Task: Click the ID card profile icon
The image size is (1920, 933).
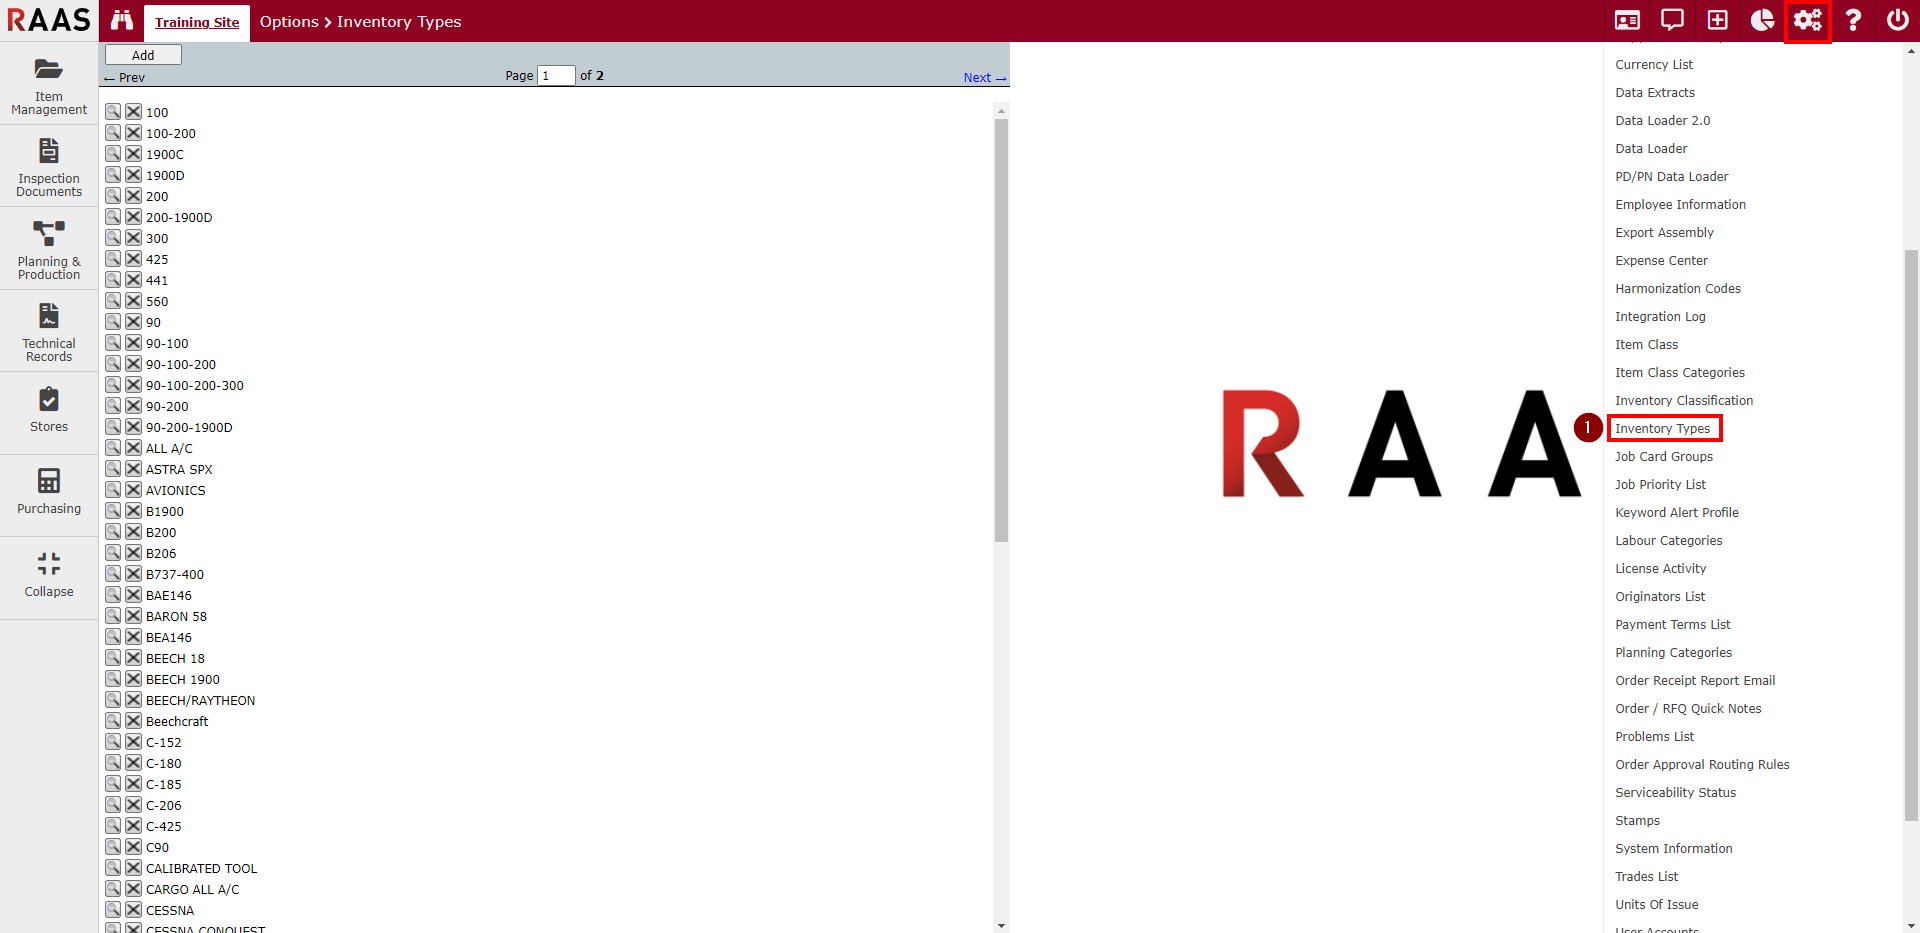Action: click(1627, 20)
